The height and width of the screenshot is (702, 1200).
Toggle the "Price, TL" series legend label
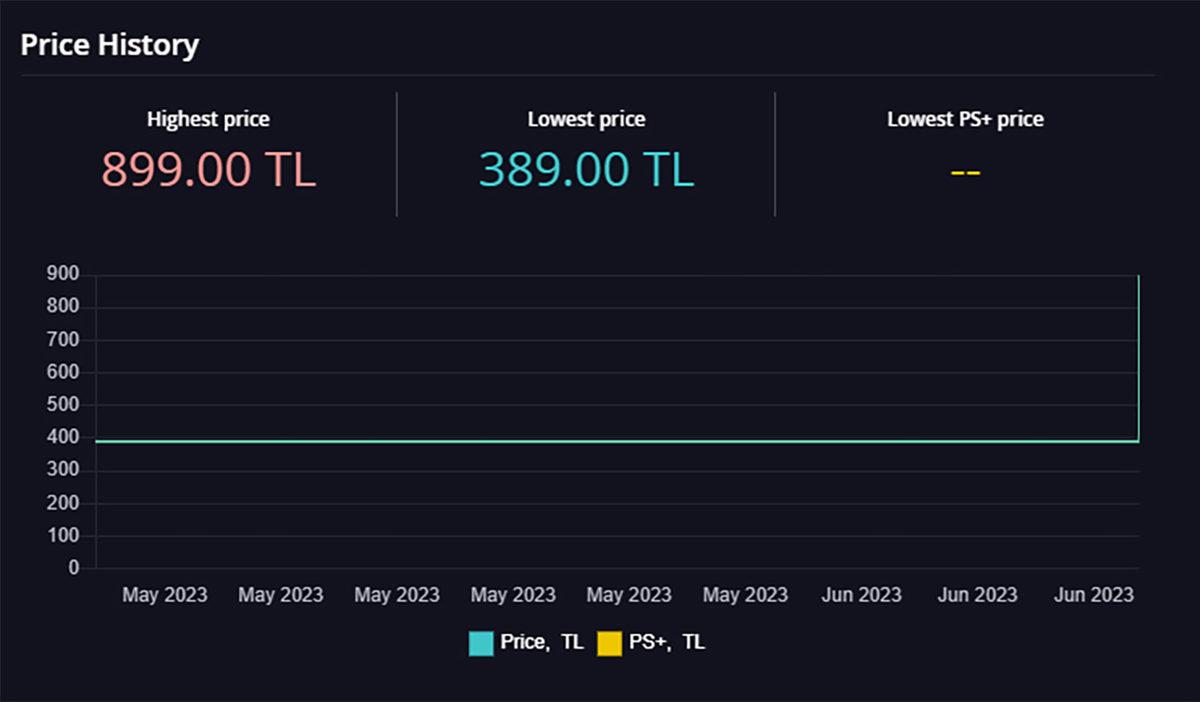(541, 643)
